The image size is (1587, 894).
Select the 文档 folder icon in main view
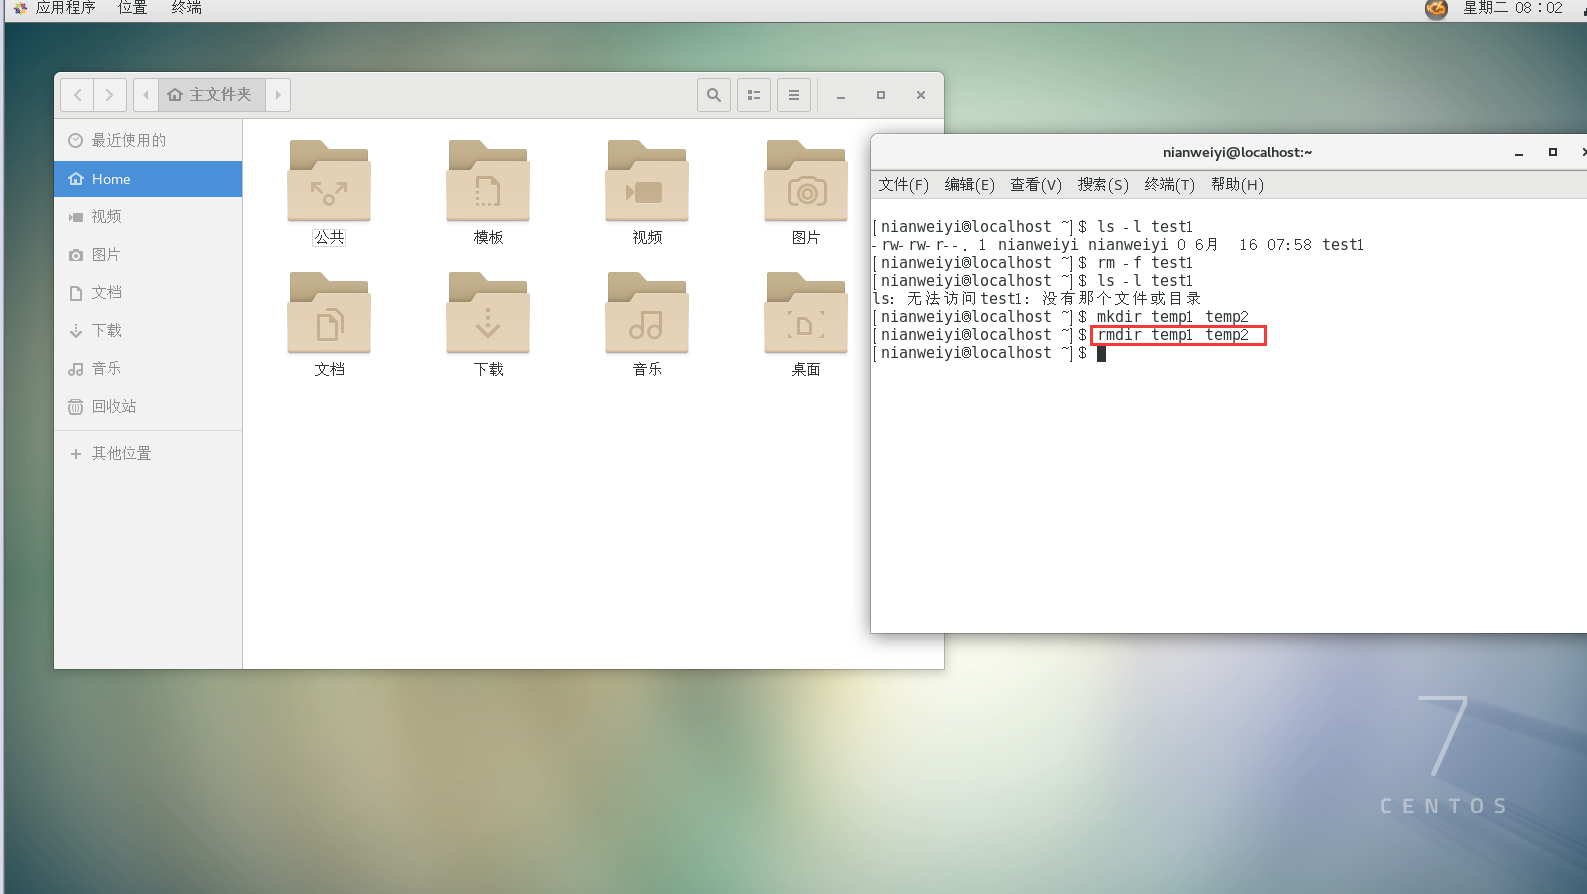pos(329,313)
